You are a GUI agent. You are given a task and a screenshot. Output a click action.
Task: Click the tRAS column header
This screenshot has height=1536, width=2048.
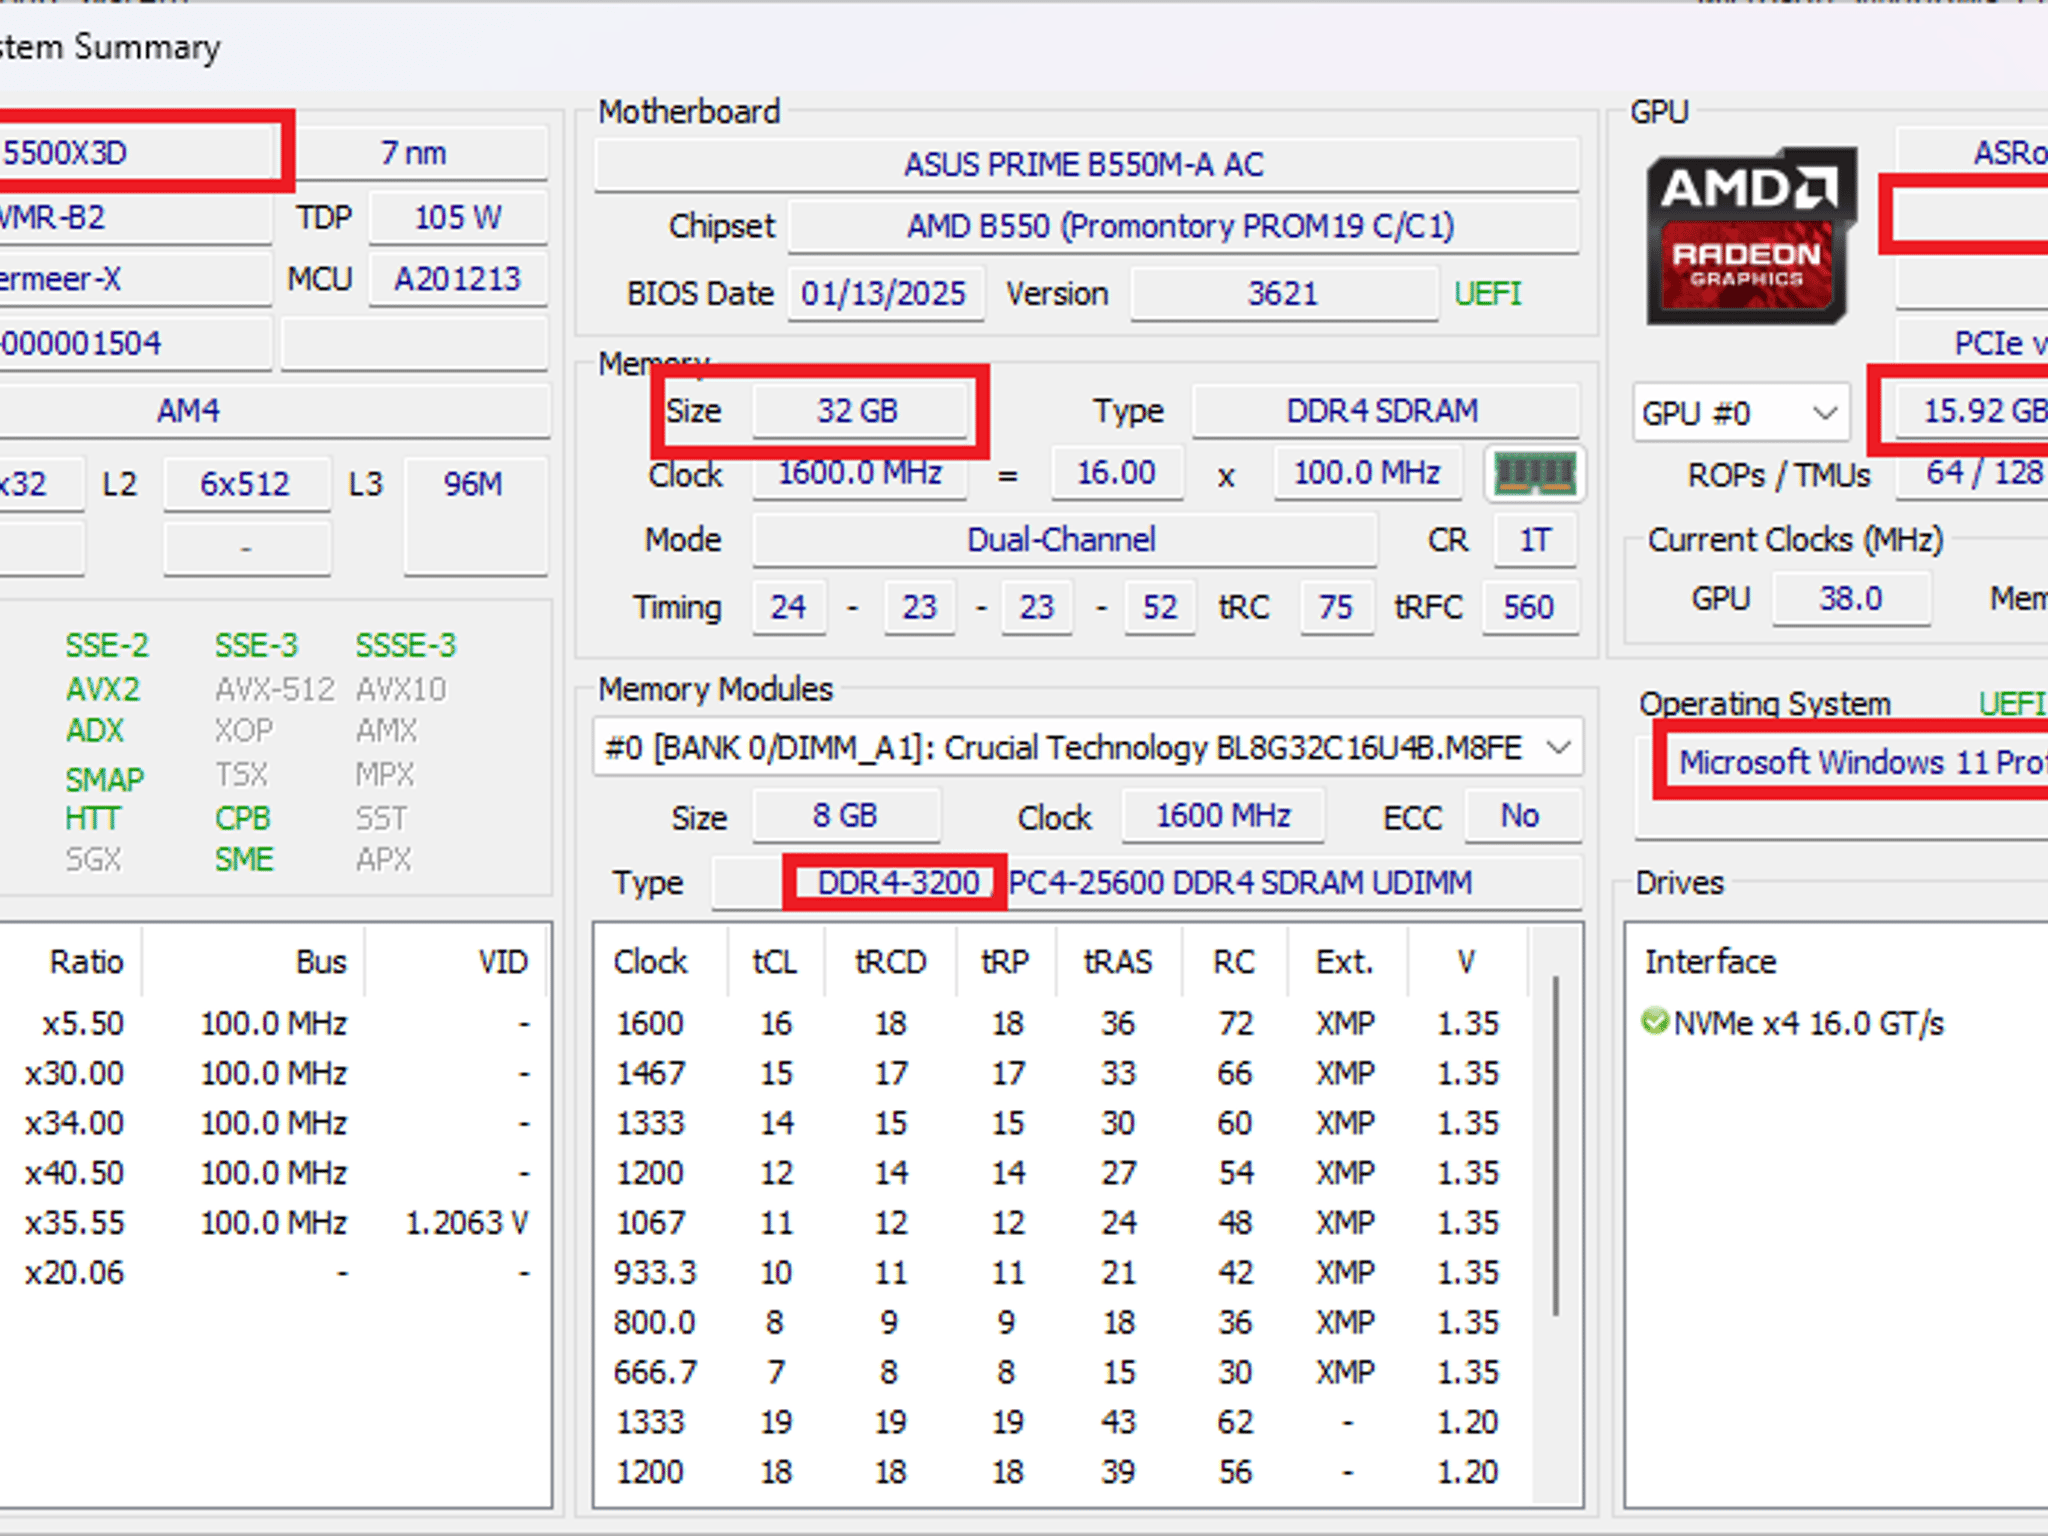click(1119, 961)
